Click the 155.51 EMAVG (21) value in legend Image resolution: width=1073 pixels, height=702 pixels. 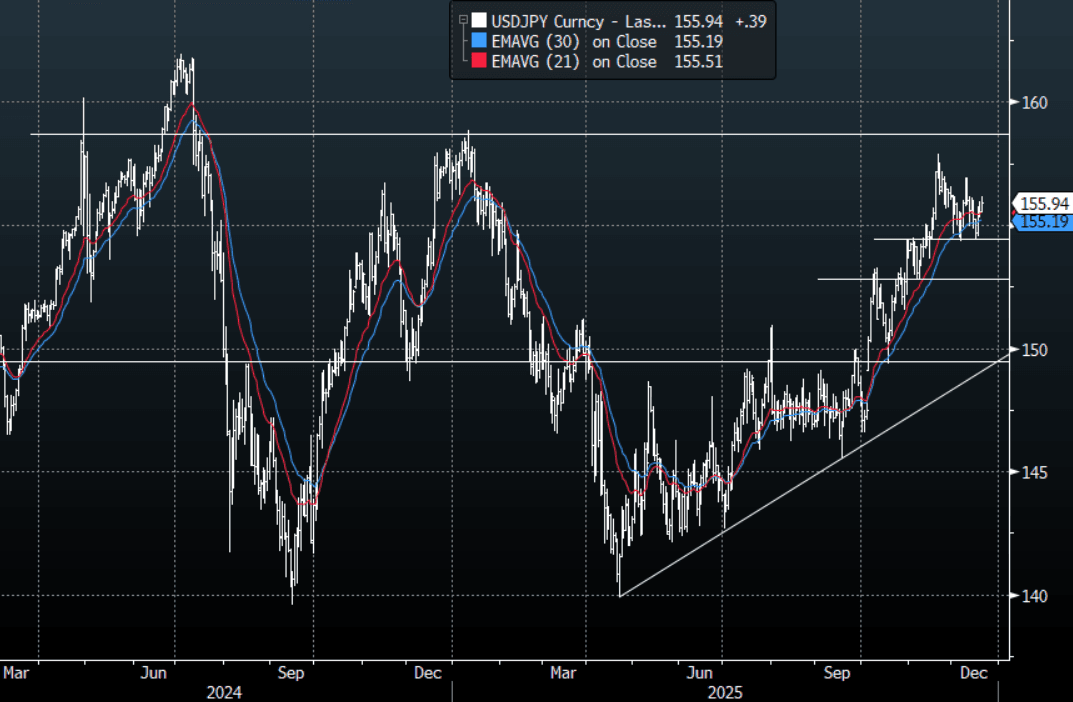(x=699, y=62)
